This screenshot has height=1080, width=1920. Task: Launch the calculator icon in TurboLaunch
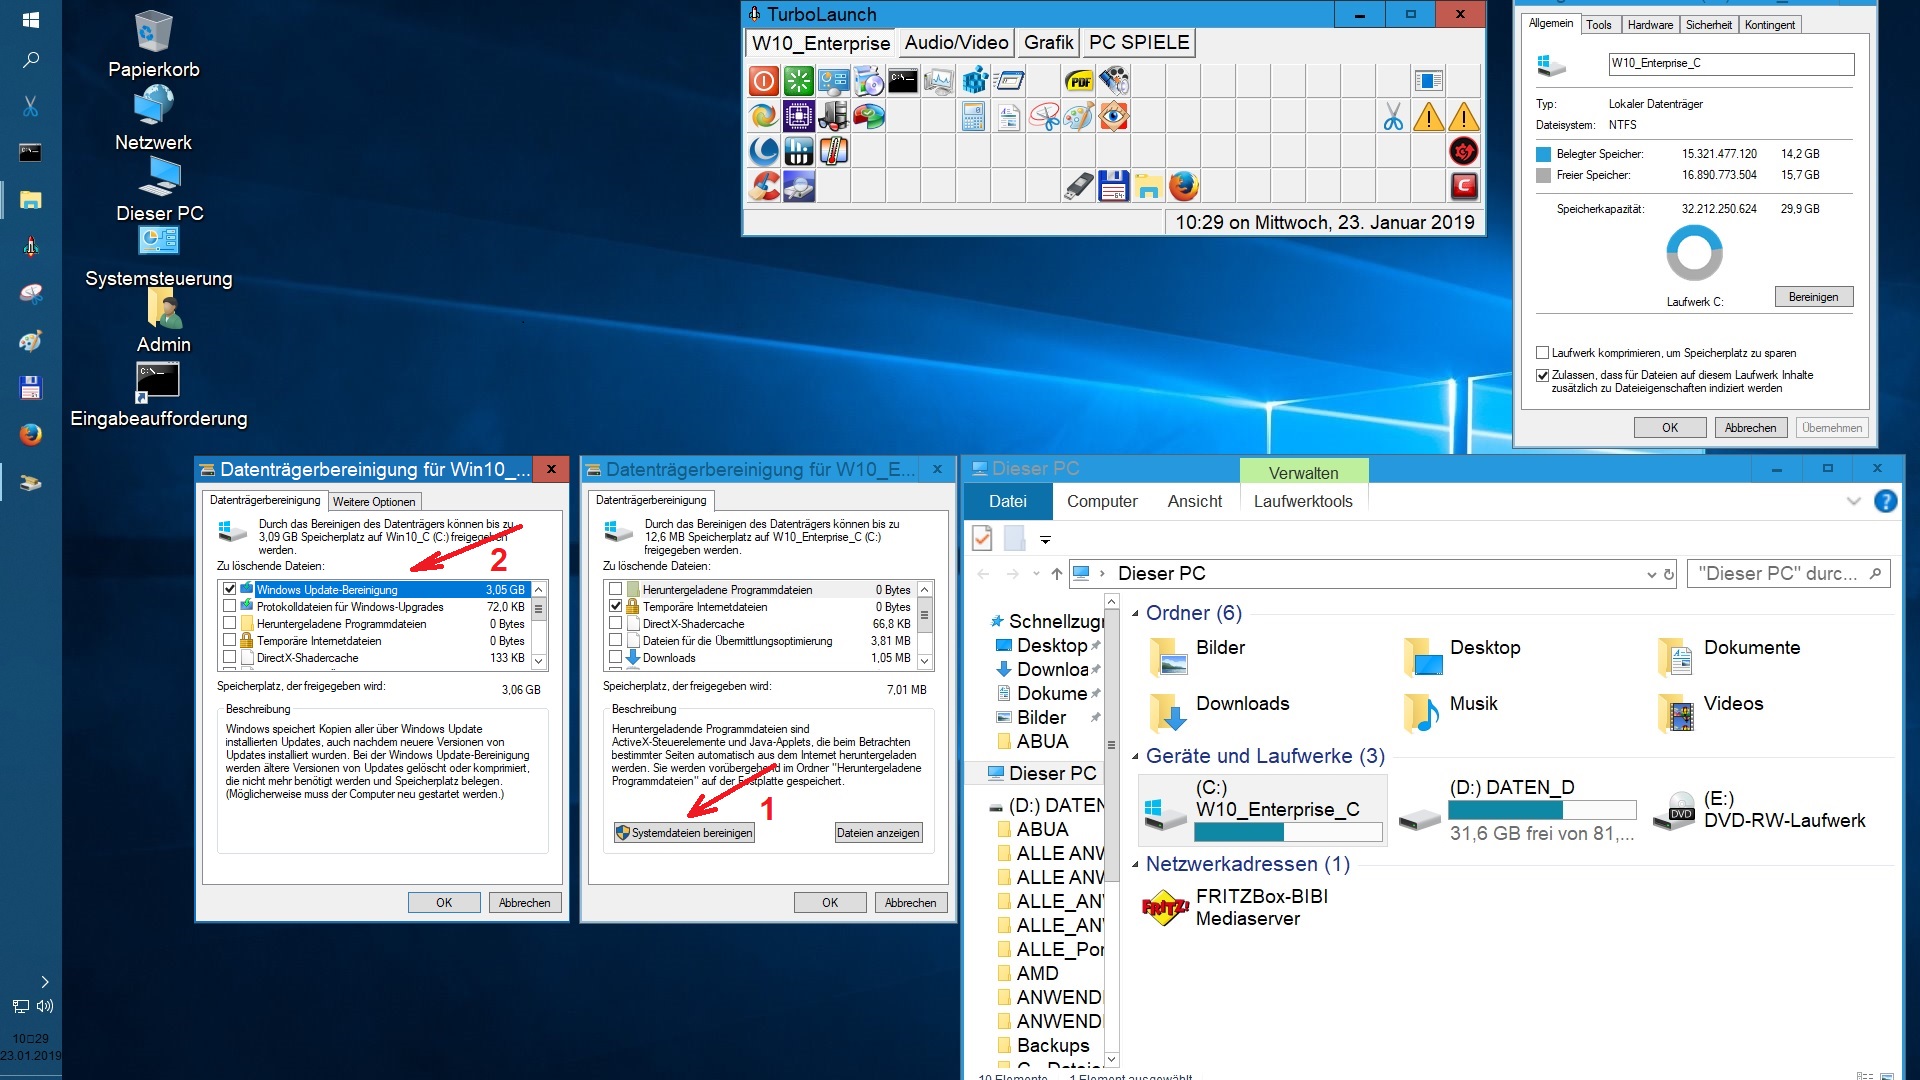(973, 117)
